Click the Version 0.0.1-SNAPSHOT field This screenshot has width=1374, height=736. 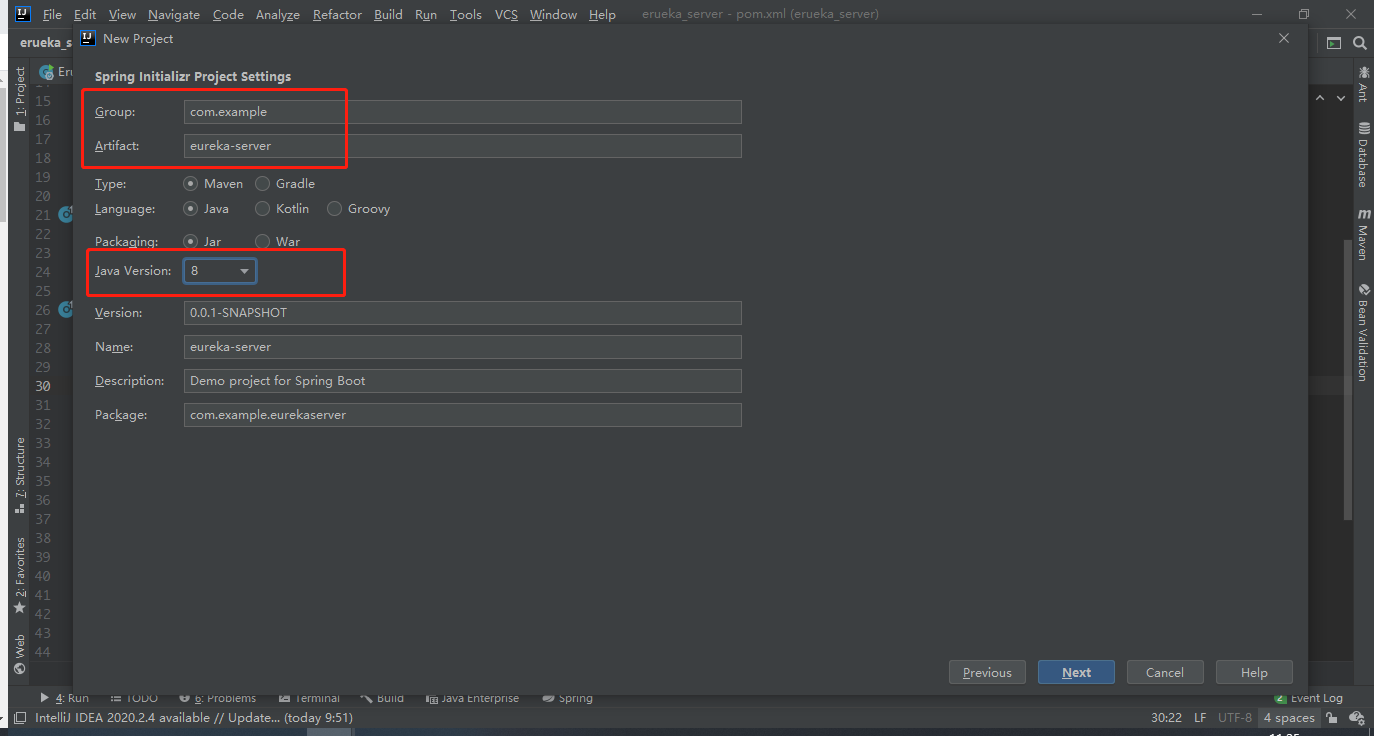click(x=462, y=313)
